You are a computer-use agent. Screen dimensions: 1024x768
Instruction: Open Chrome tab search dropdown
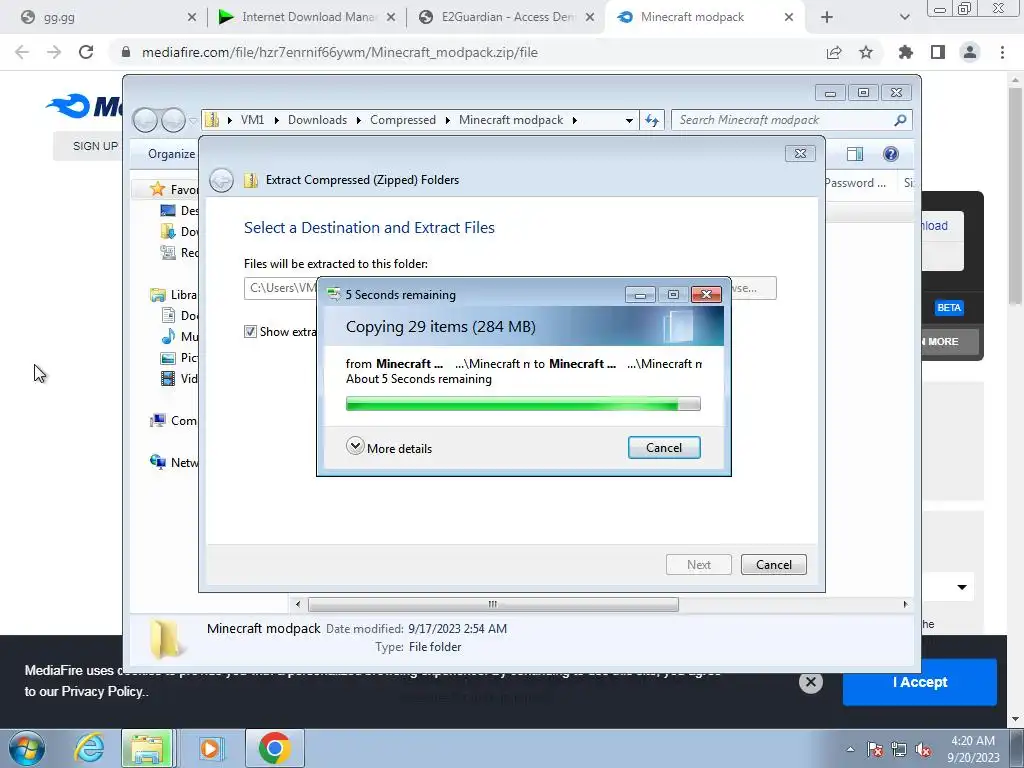904,17
